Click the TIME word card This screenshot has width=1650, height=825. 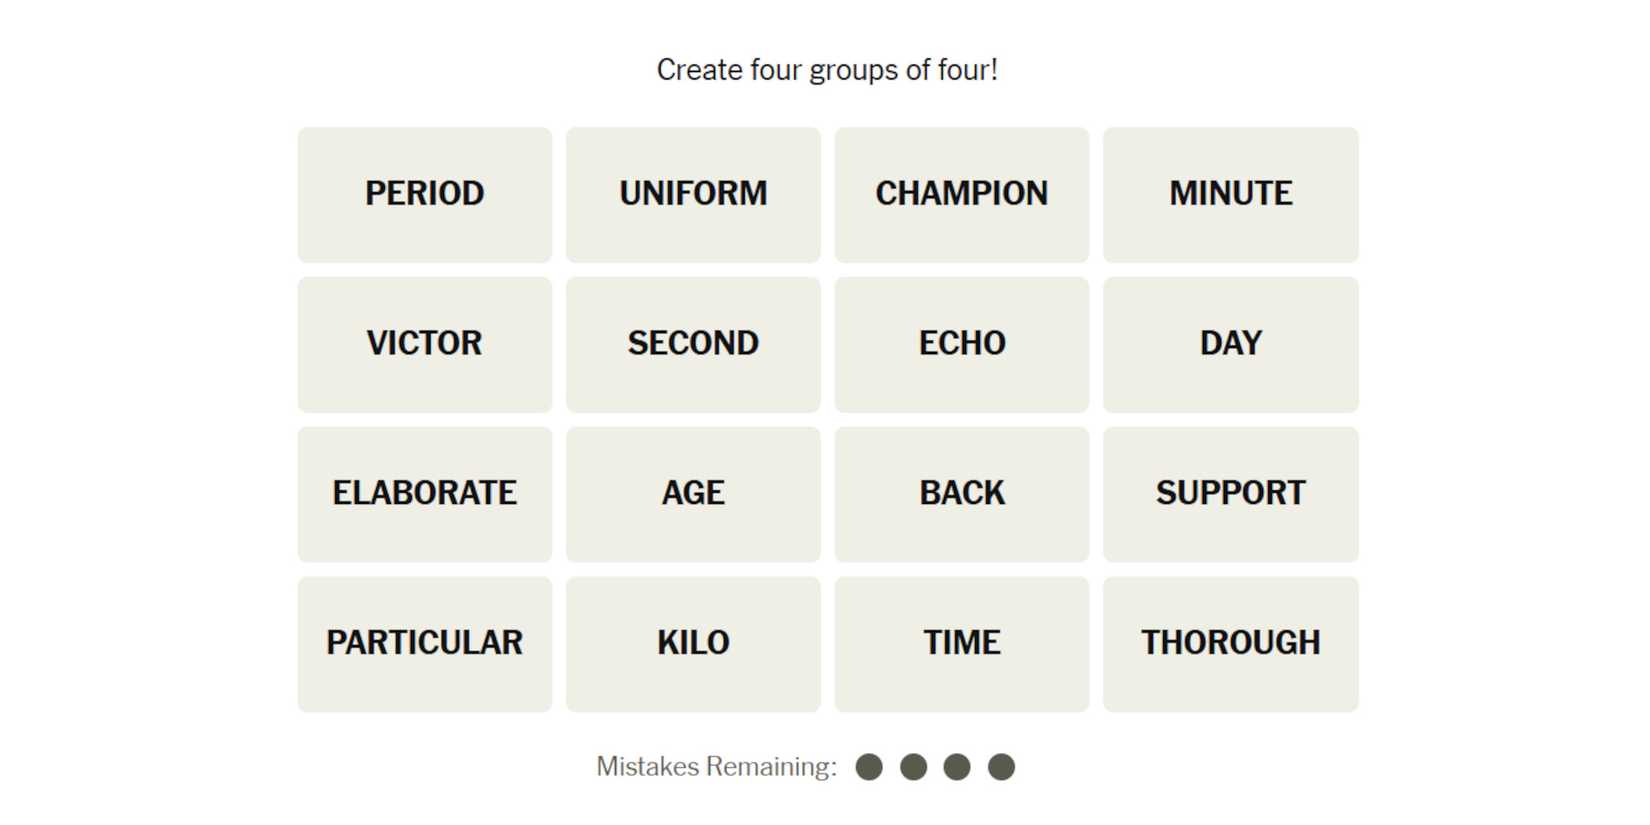pos(961,644)
